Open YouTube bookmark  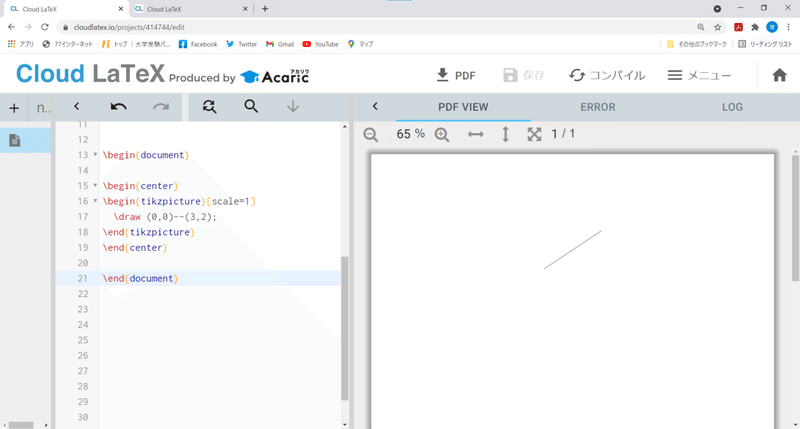[x=320, y=44]
